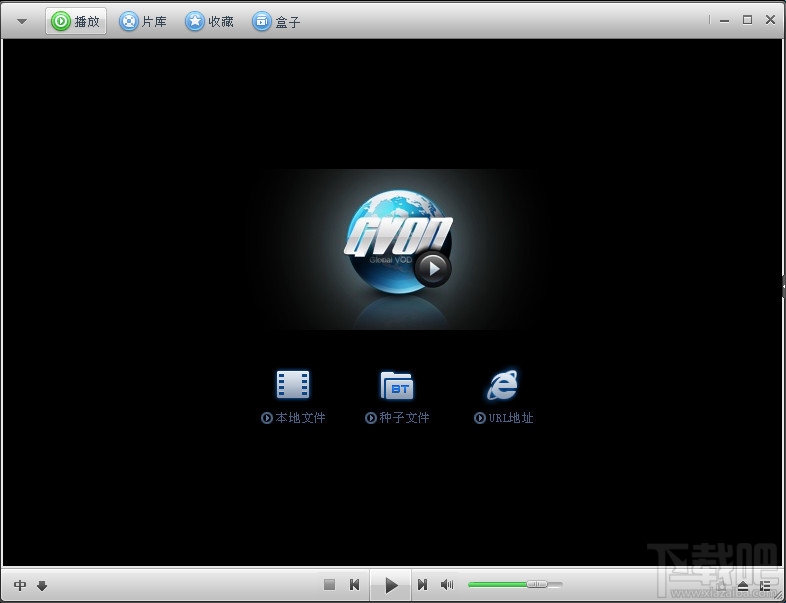Mute the volume speaker icon
The height and width of the screenshot is (603, 786).
click(x=447, y=584)
